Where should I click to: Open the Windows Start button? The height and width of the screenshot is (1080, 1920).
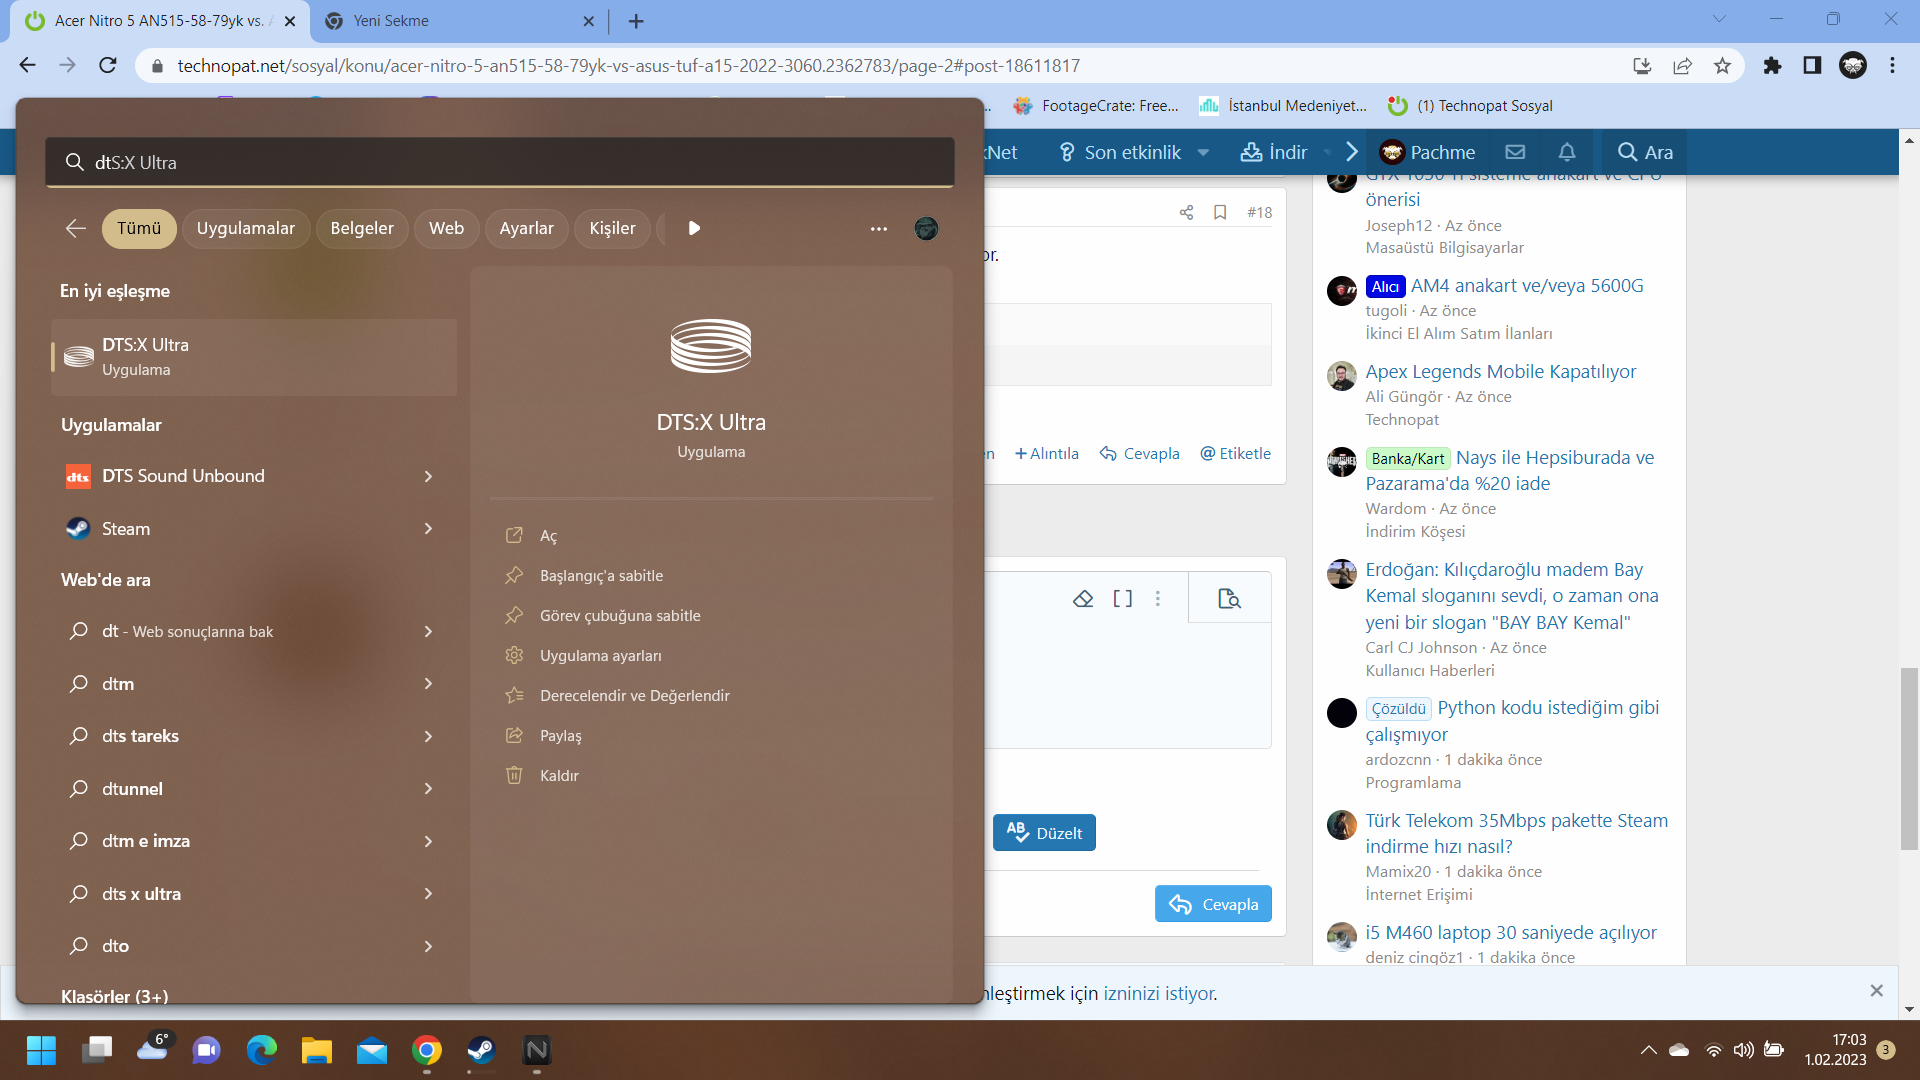(41, 1050)
